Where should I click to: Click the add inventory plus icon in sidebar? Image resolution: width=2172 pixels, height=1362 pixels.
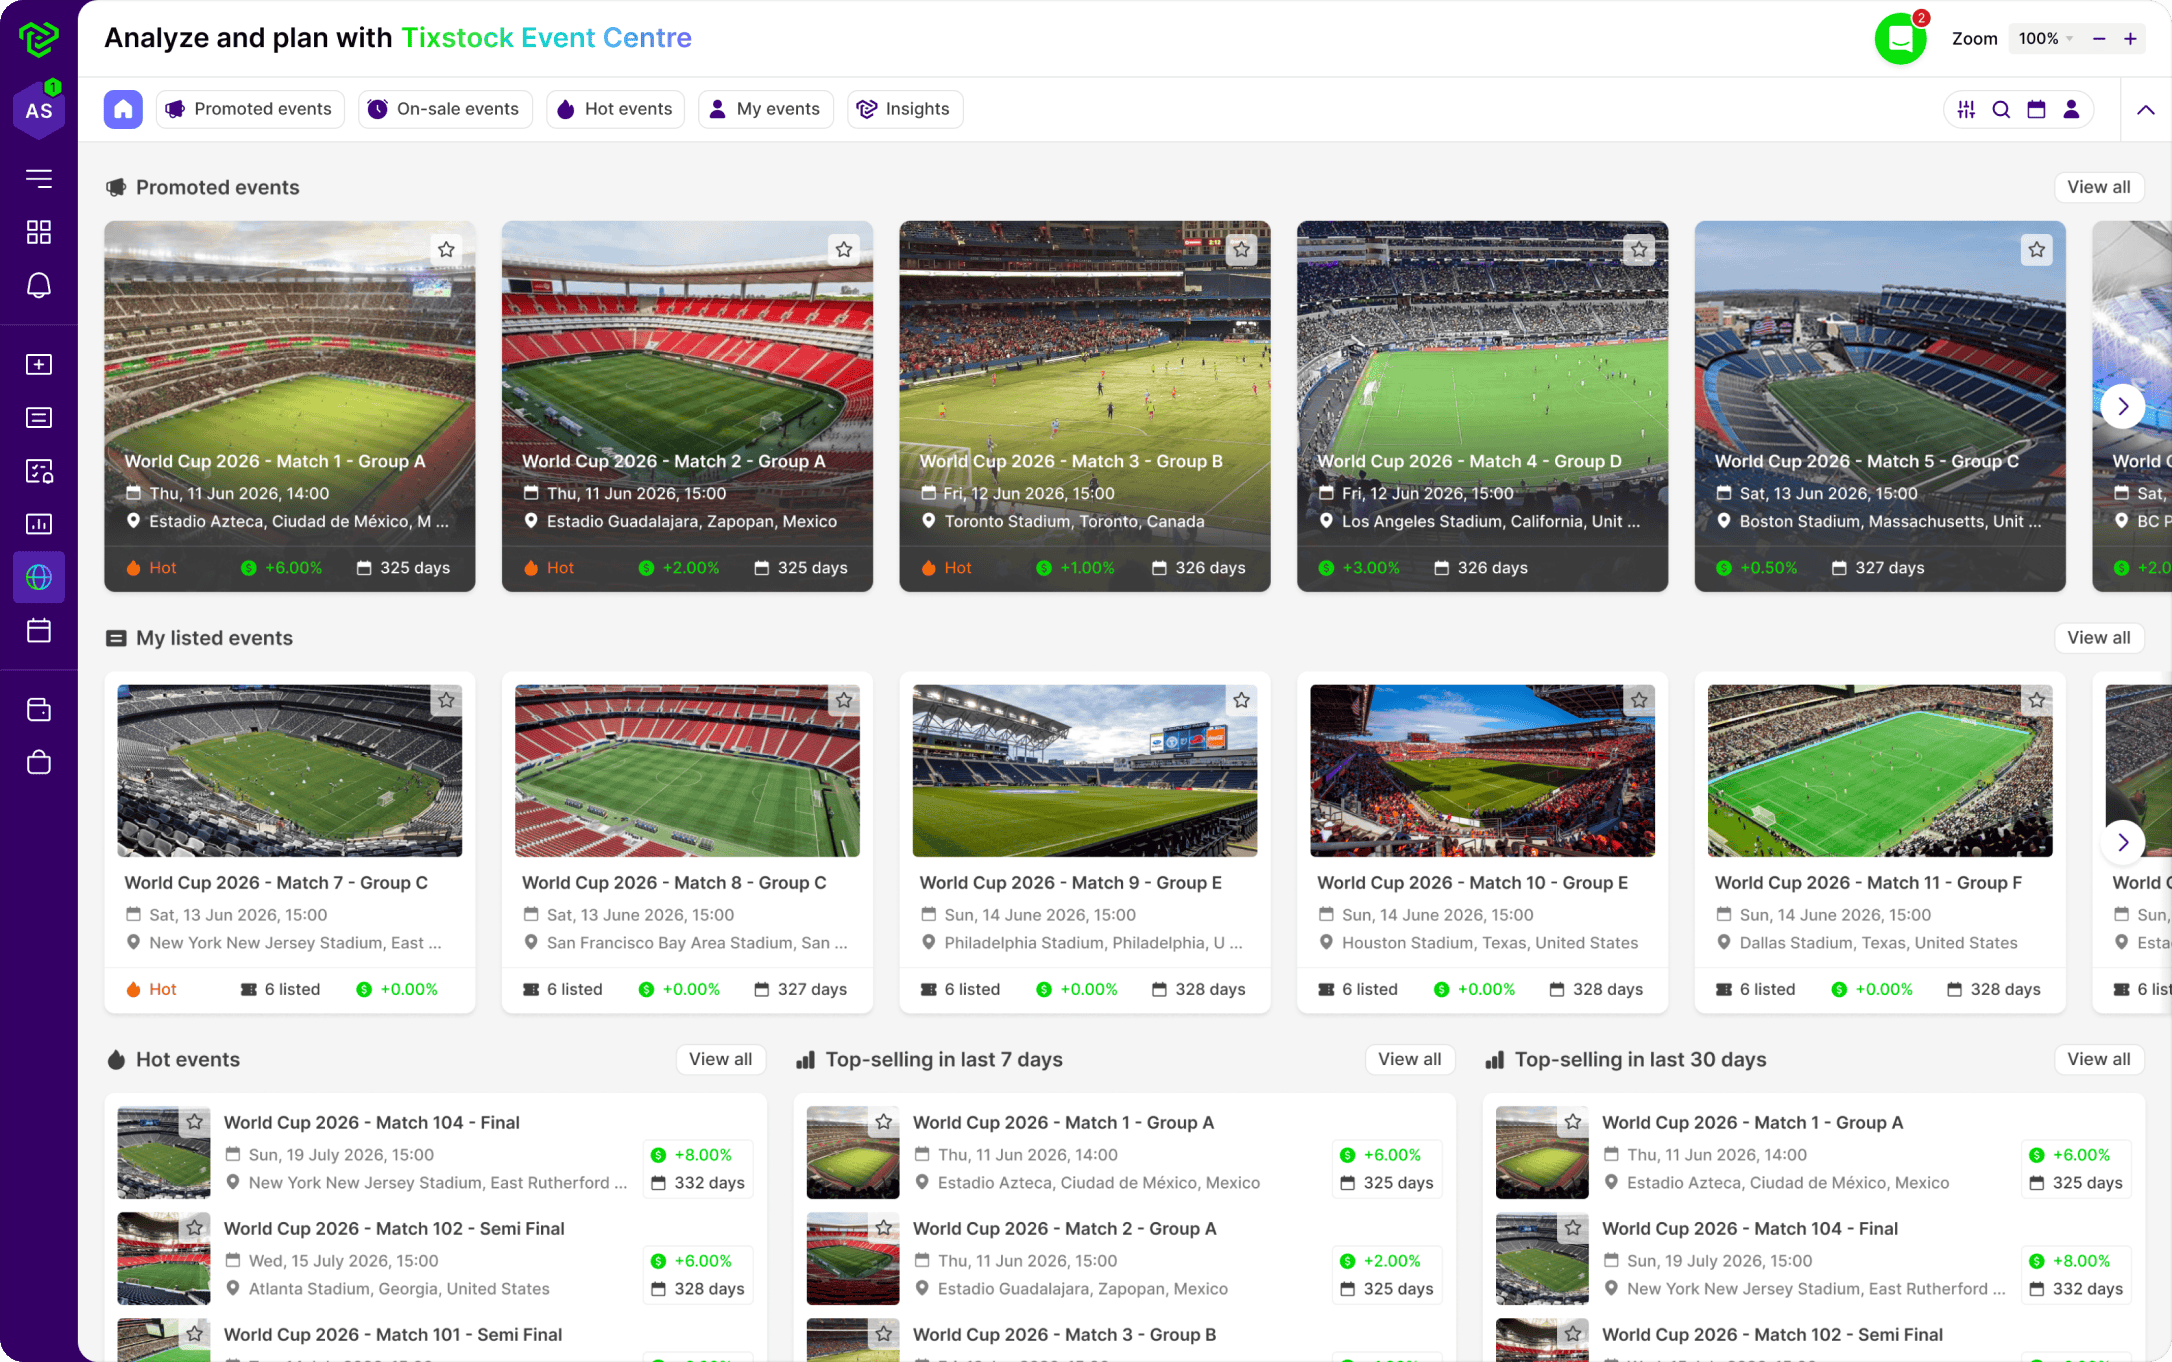[39, 364]
